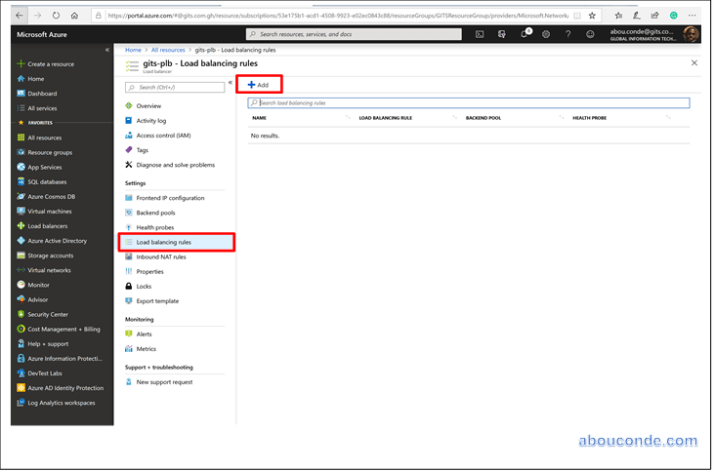Select Health probes in the Settings menu
The image size is (714, 471).
155,227
